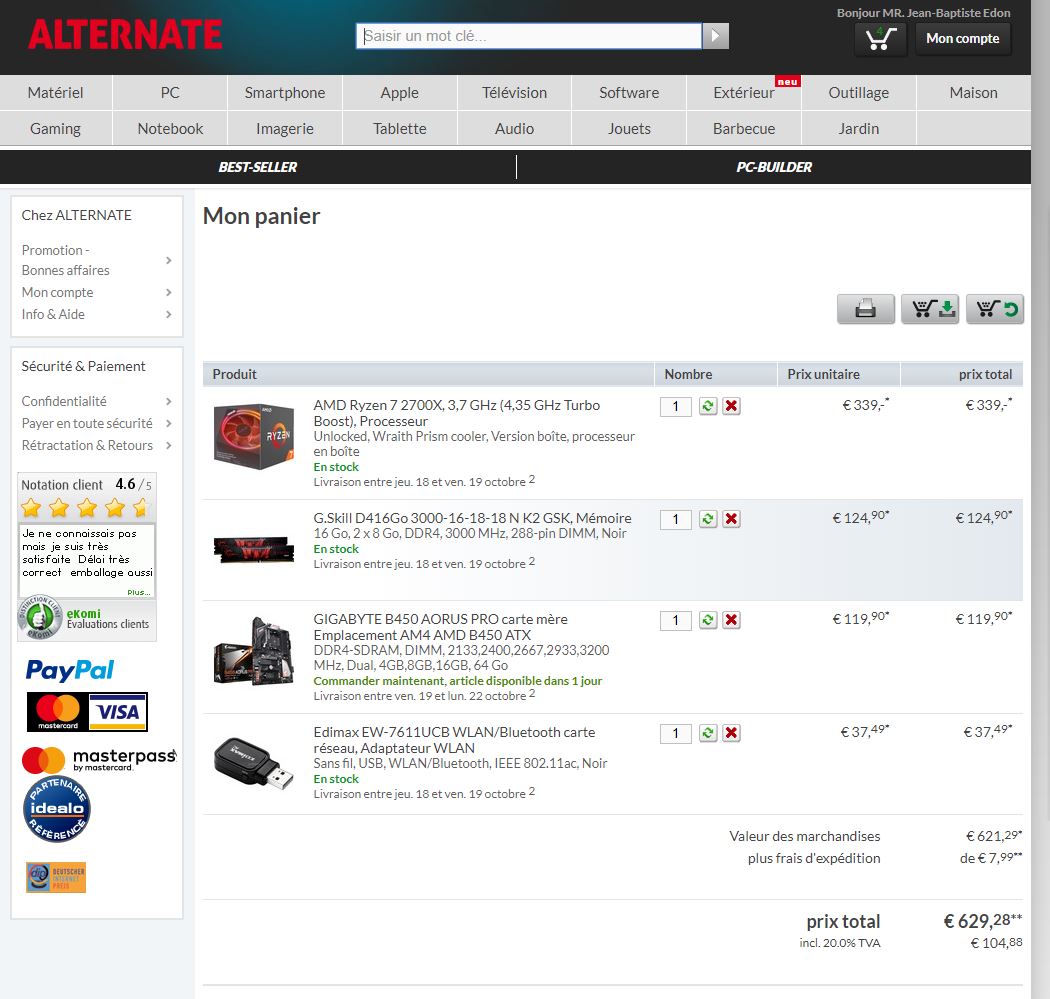Viewport: 1050px width, 999px height.
Task: Click the quantity field for Edimax adapter
Action: coord(676,734)
